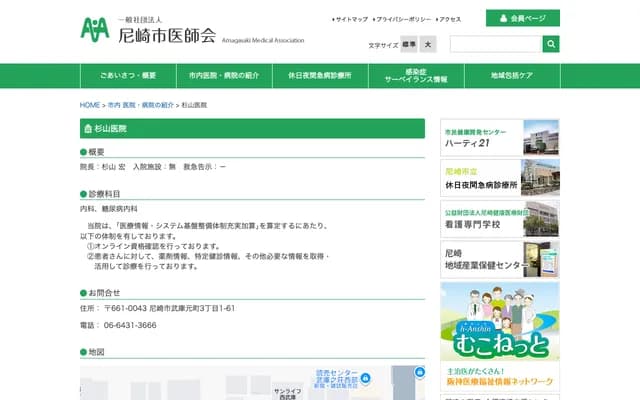
Task: Click into the site search field
Action: (495, 44)
